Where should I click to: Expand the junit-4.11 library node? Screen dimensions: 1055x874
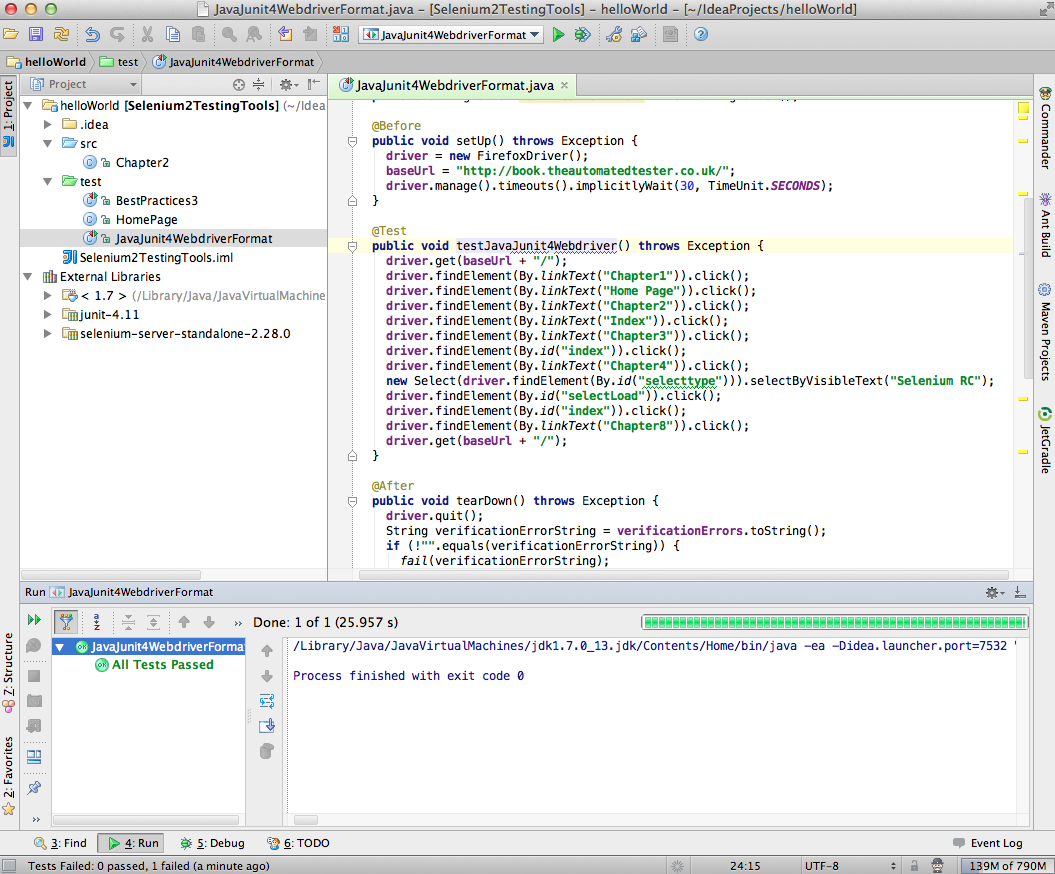point(47,314)
